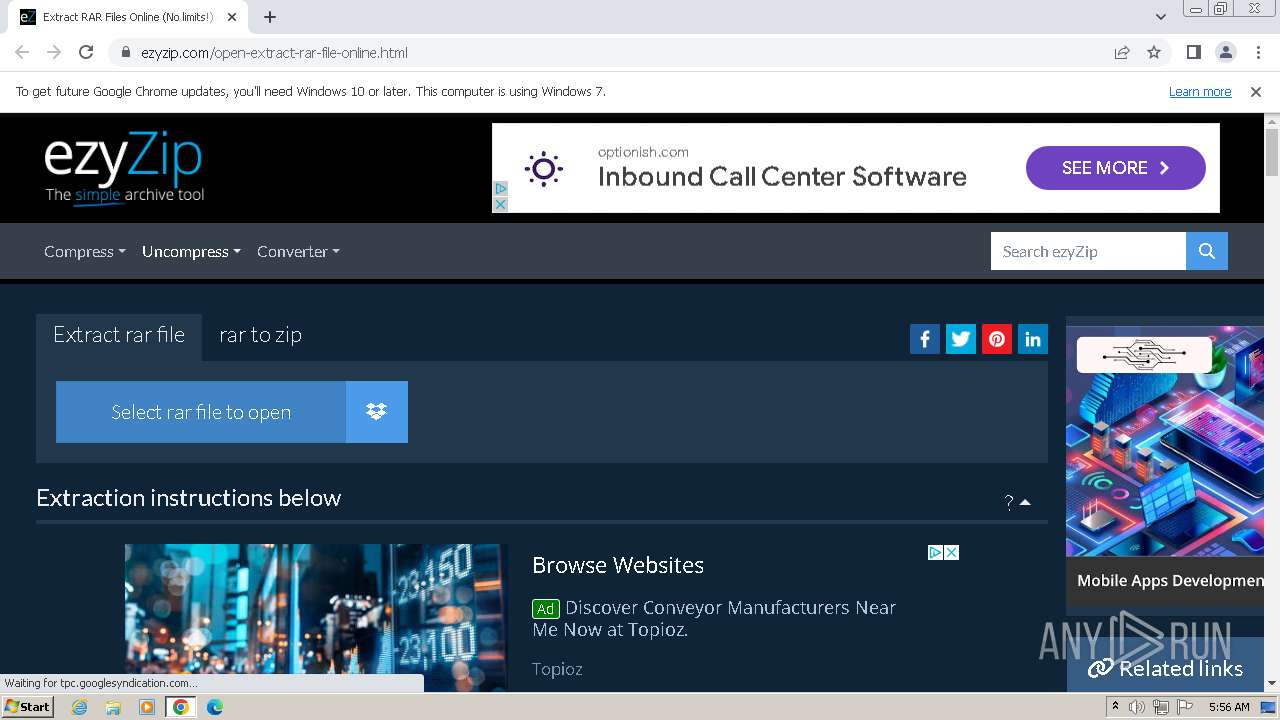Viewport: 1280px width, 720px height.
Task: Open the Learn more link
Action: [1200, 91]
